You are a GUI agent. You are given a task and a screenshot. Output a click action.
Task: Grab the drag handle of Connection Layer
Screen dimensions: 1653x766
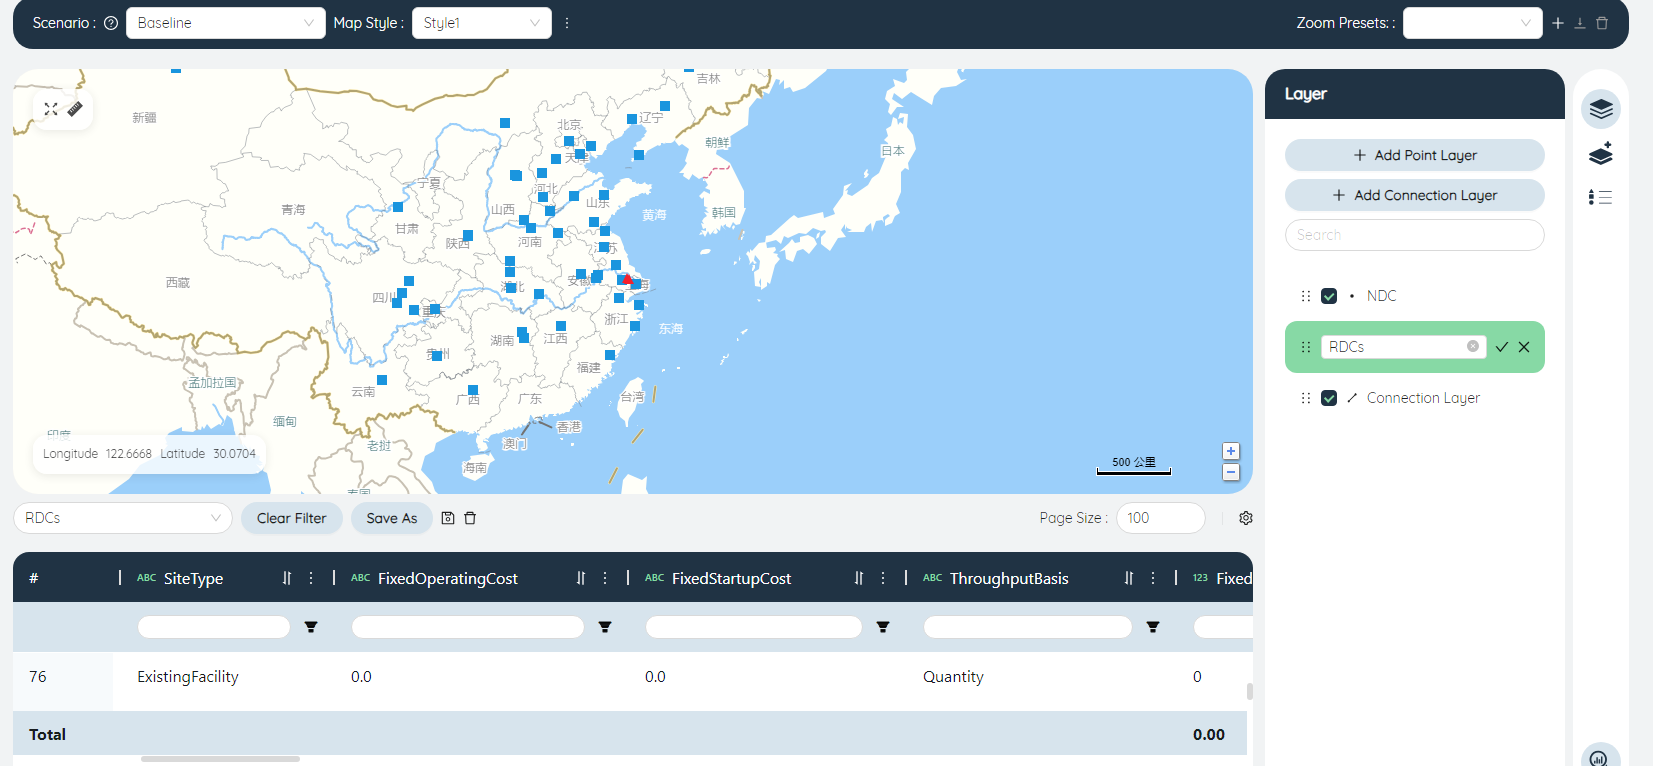[x=1305, y=398]
